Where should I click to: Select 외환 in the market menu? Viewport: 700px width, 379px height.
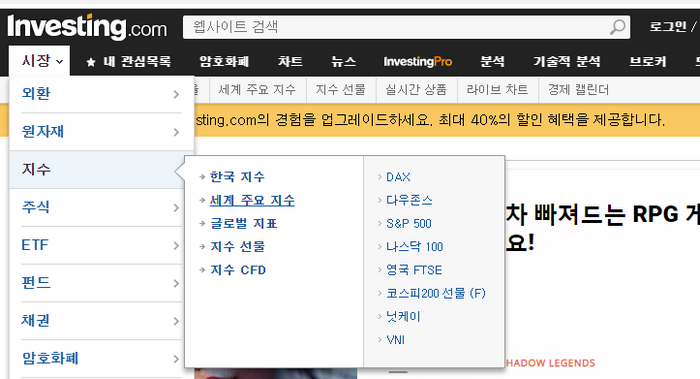click(x=36, y=94)
